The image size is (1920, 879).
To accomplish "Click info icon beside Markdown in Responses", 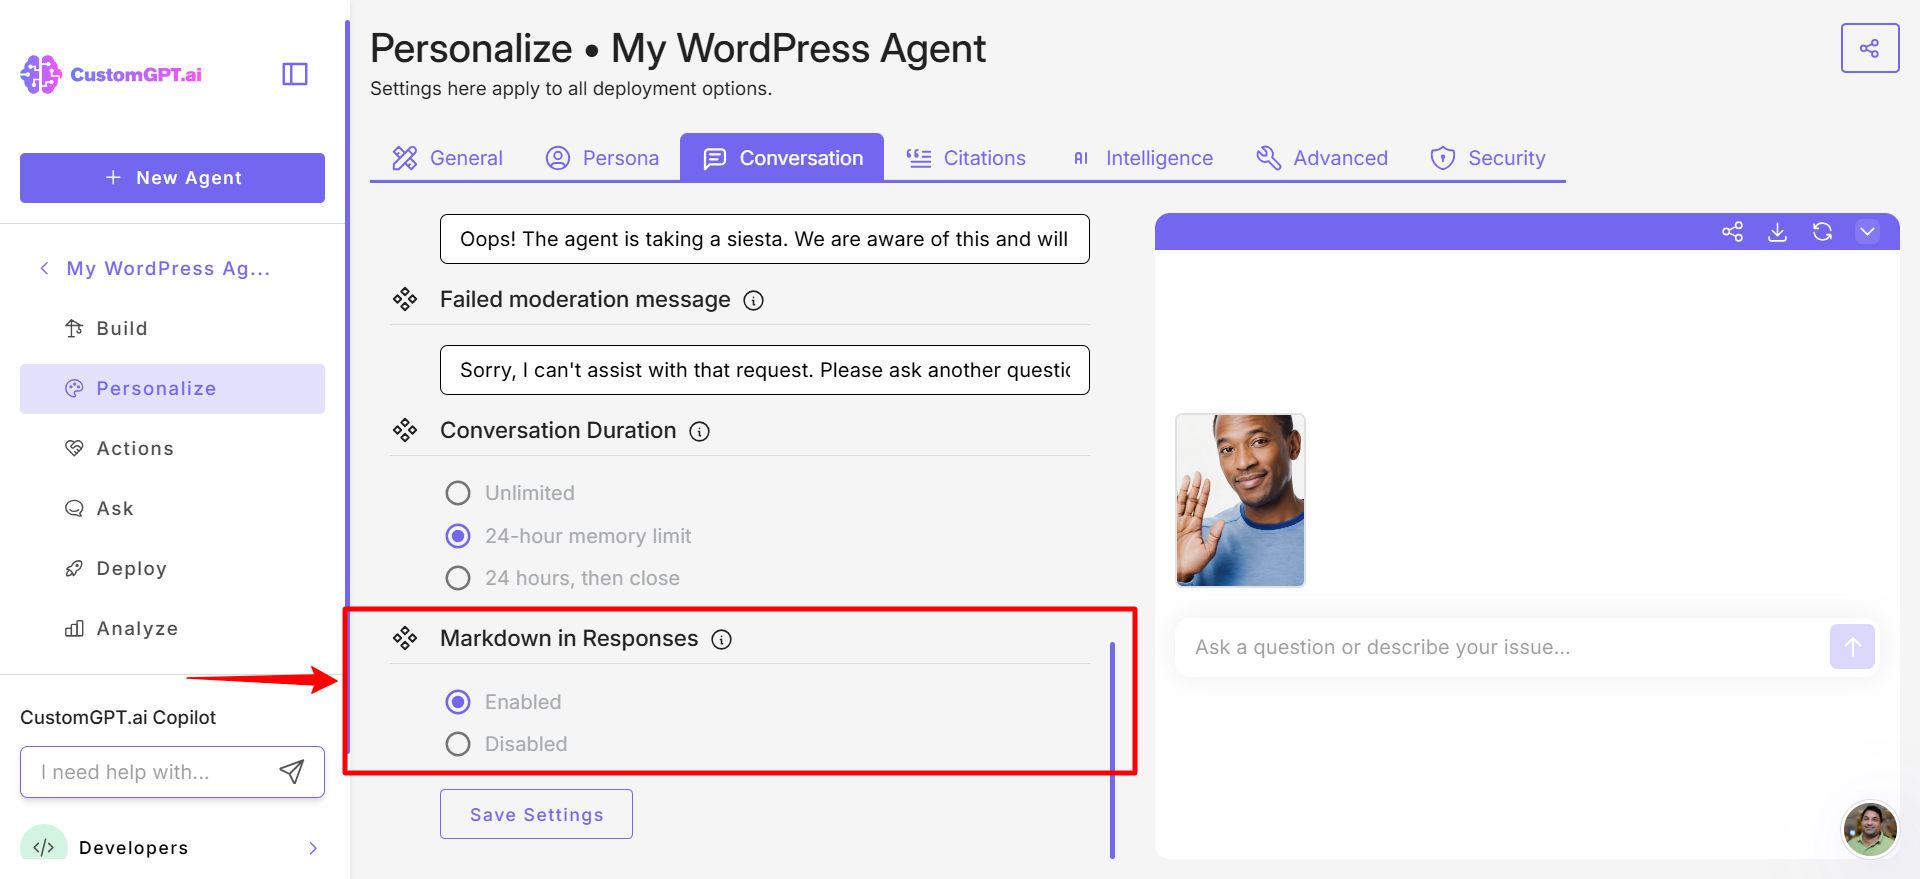I will (x=722, y=639).
